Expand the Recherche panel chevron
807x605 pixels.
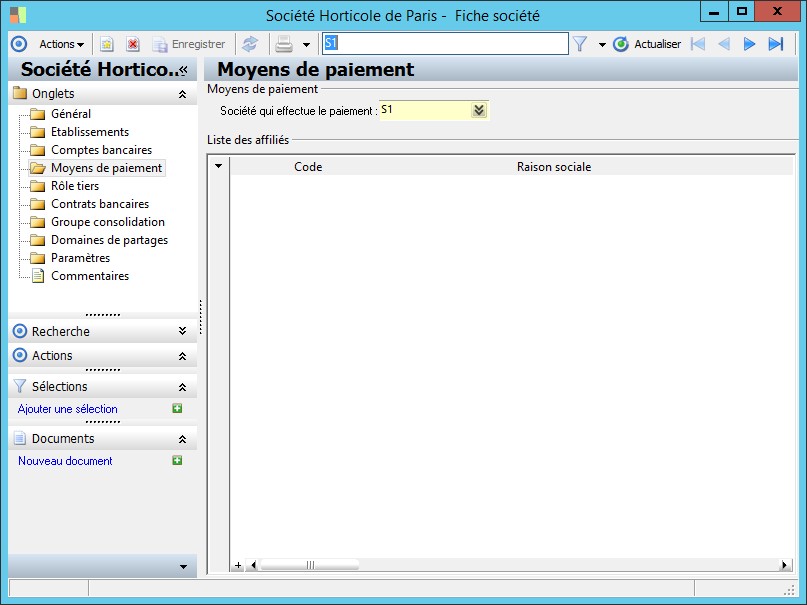(x=182, y=331)
